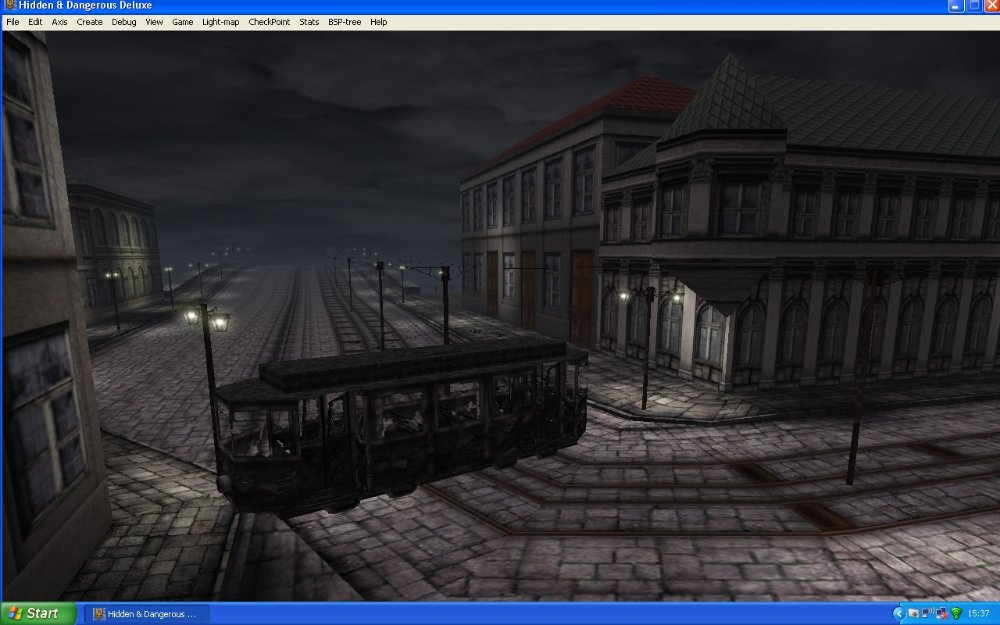Screen dimensions: 1000x625
Task: Click the 15:37 system clock
Action: click(x=978, y=614)
